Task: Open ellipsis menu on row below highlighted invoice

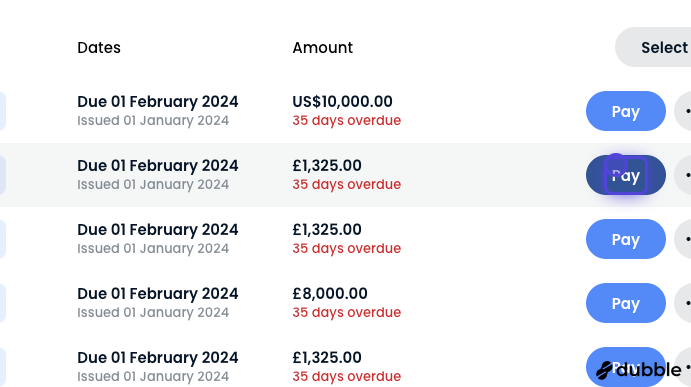Action: (684, 239)
